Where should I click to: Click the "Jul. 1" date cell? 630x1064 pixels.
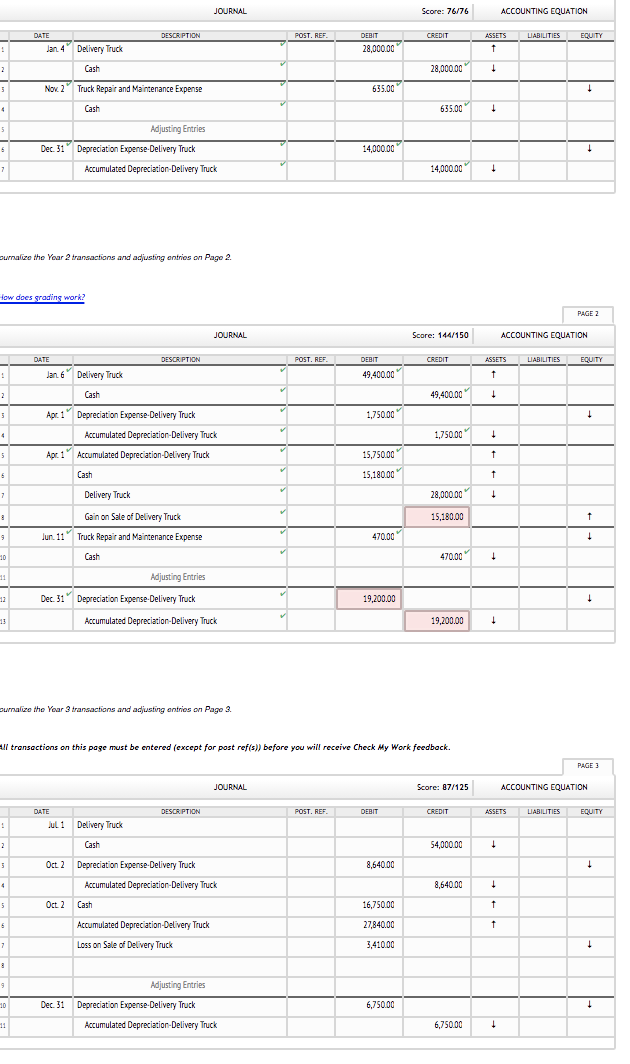[x=41, y=825]
